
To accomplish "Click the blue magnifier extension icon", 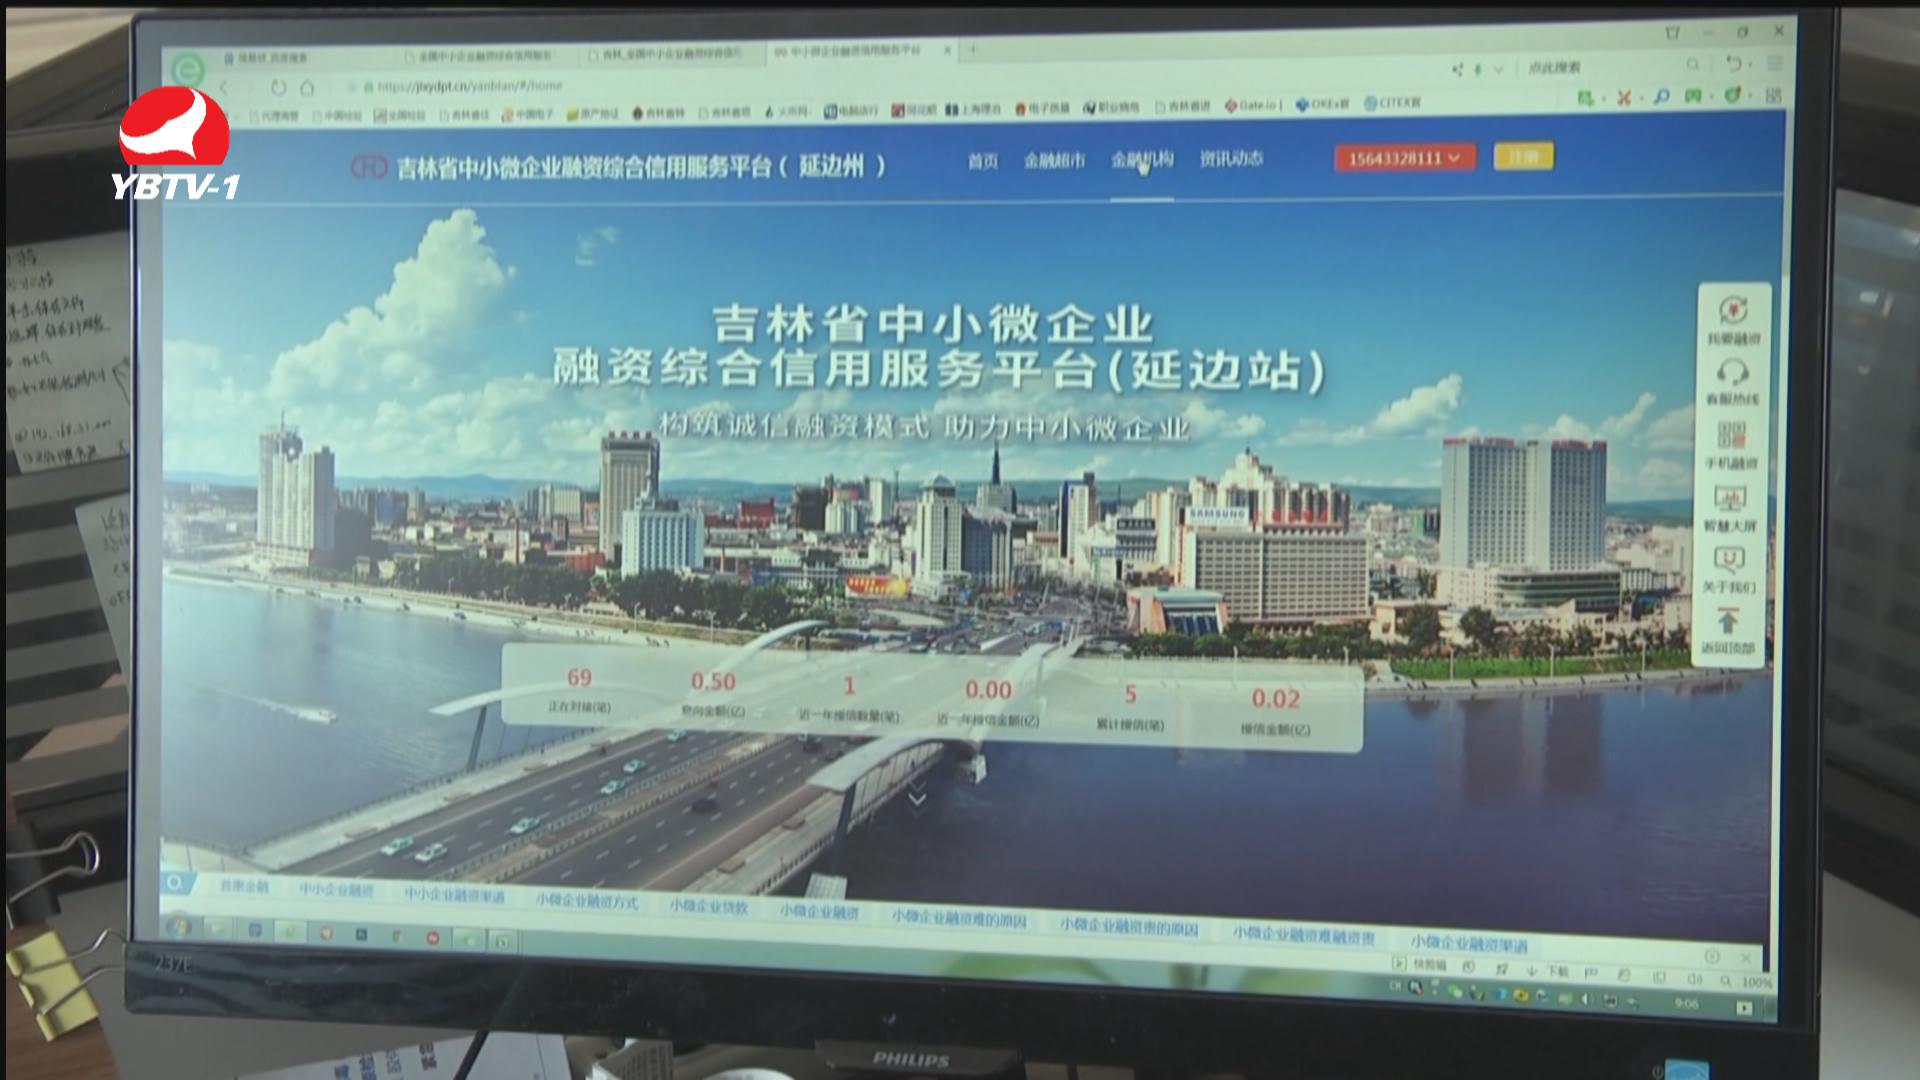I will (x=1661, y=96).
